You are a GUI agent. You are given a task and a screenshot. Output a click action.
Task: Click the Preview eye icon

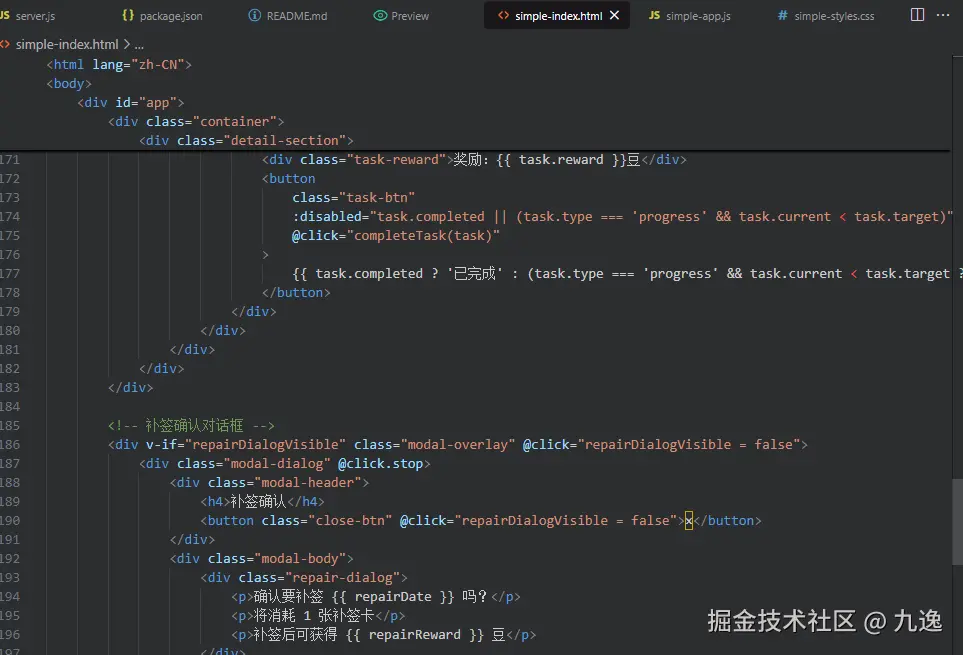tap(380, 15)
